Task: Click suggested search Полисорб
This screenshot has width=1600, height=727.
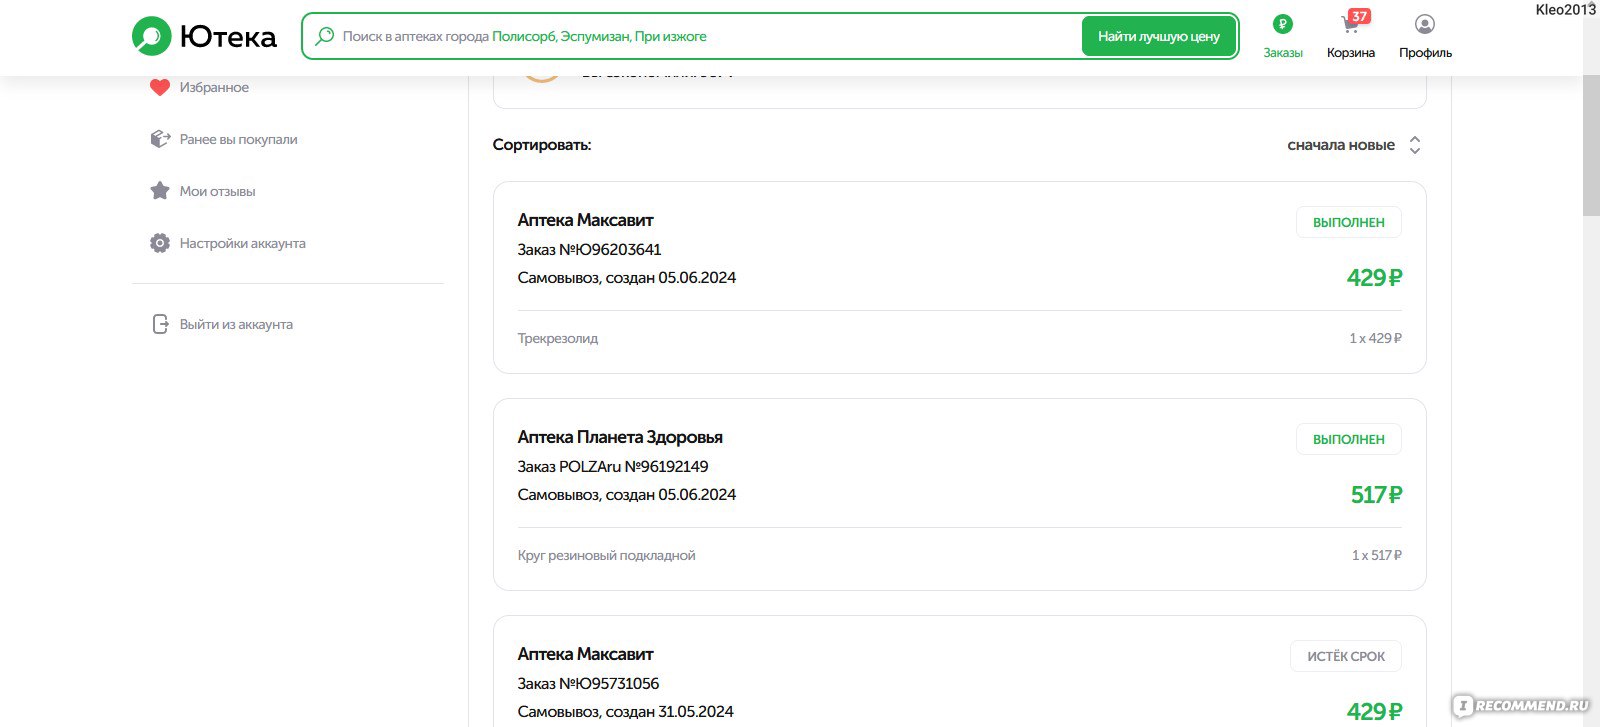Action: (524, 36)
